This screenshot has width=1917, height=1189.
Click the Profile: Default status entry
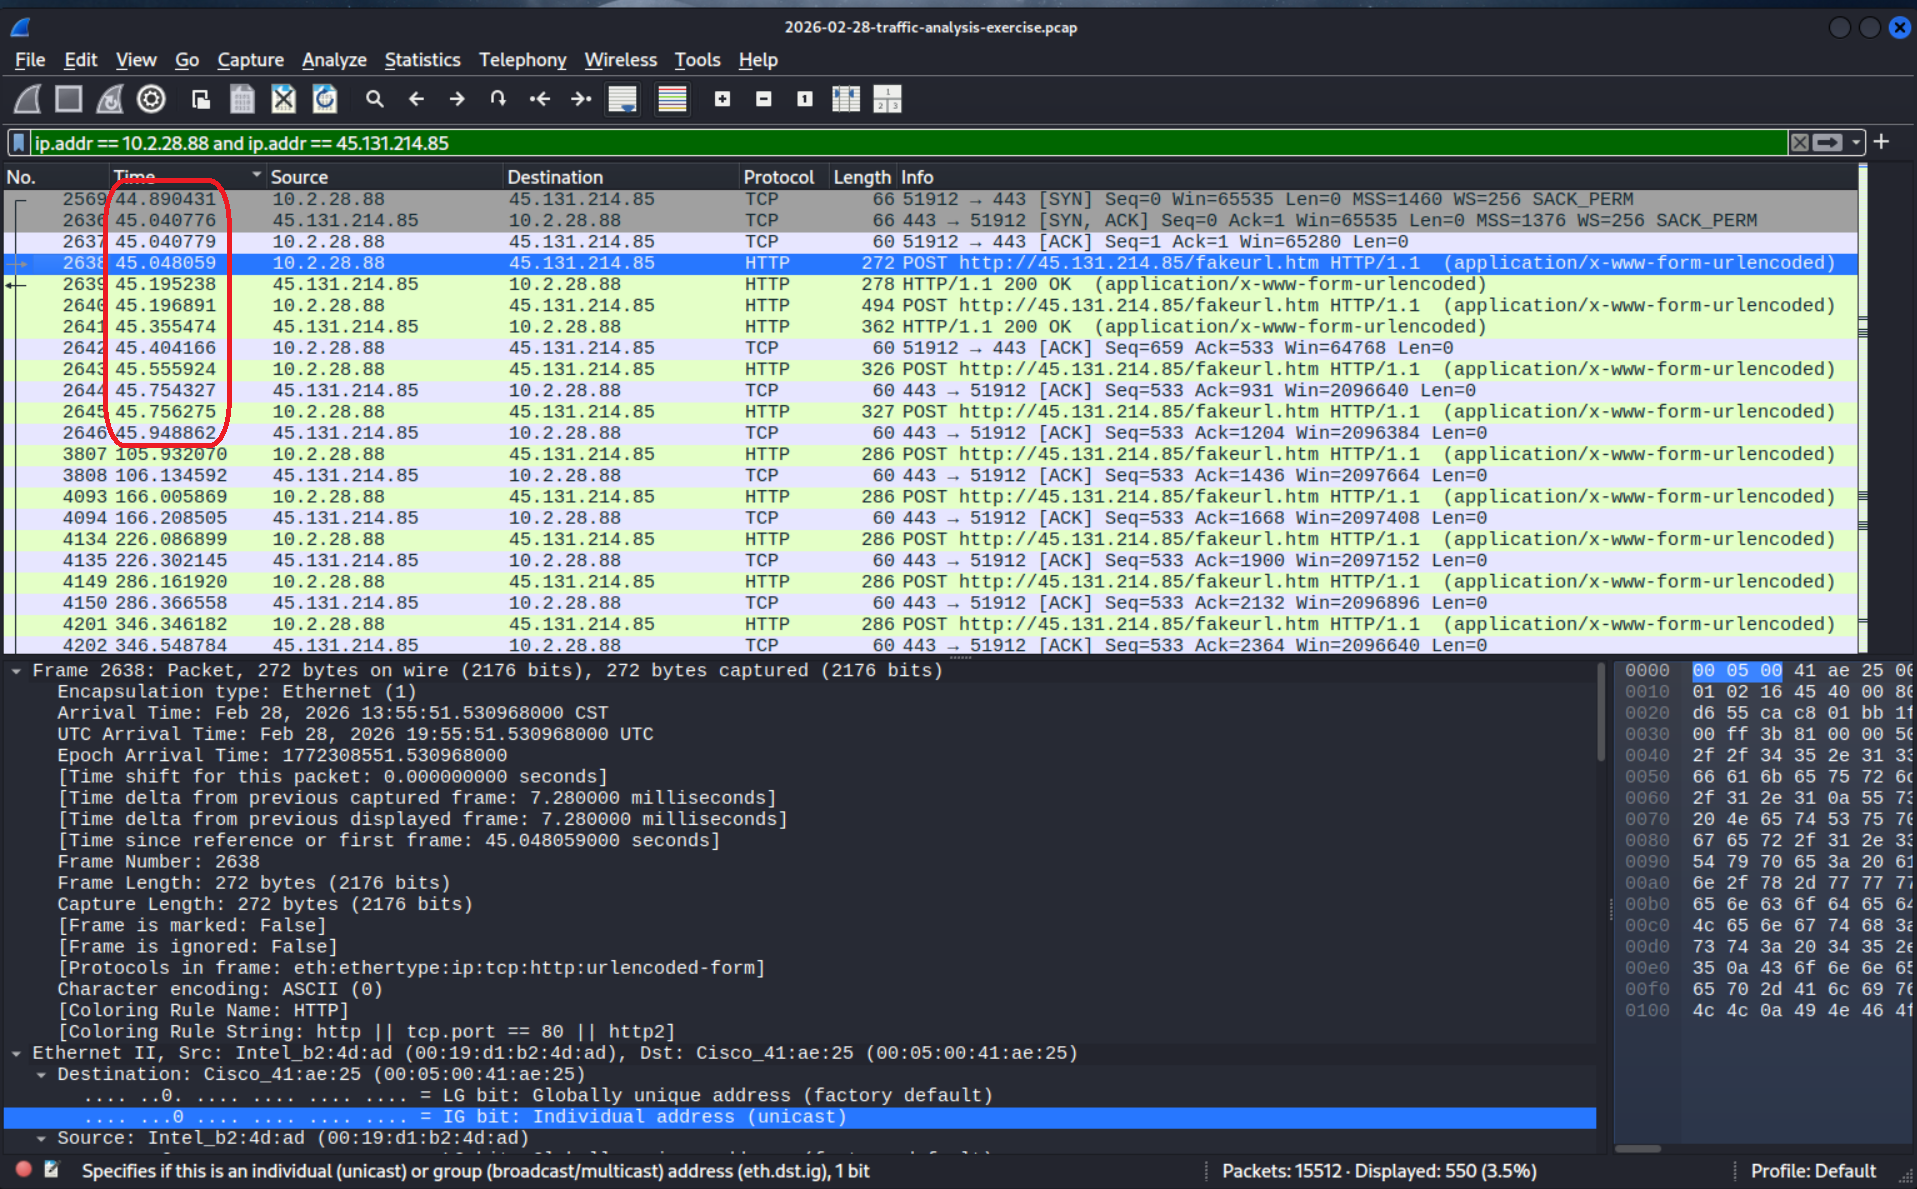pyautogui.click(x=1813, y=1171)
